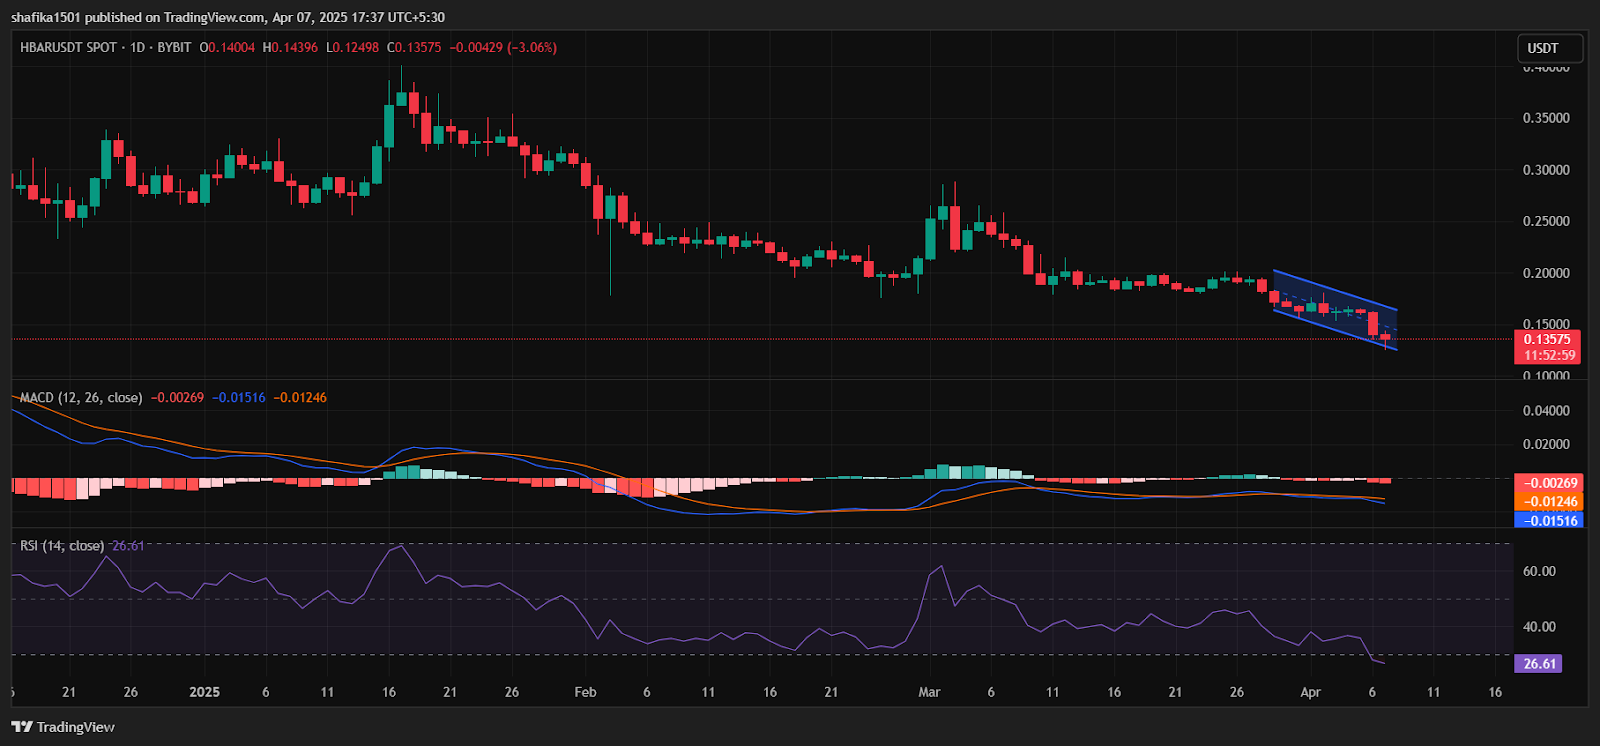Click the HBARUSDT SPOT symbol title
This screenshot has height=746, width=1600.
coord(68,47)
